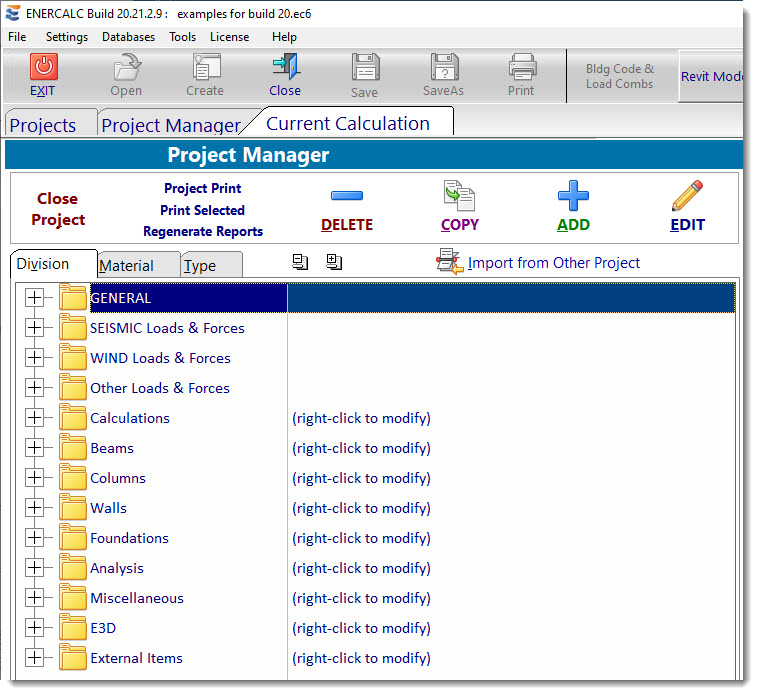Image resolution: width=758 pixels, height=695 pixels.
Task: Switch to the Material tab
Action: 126,266
